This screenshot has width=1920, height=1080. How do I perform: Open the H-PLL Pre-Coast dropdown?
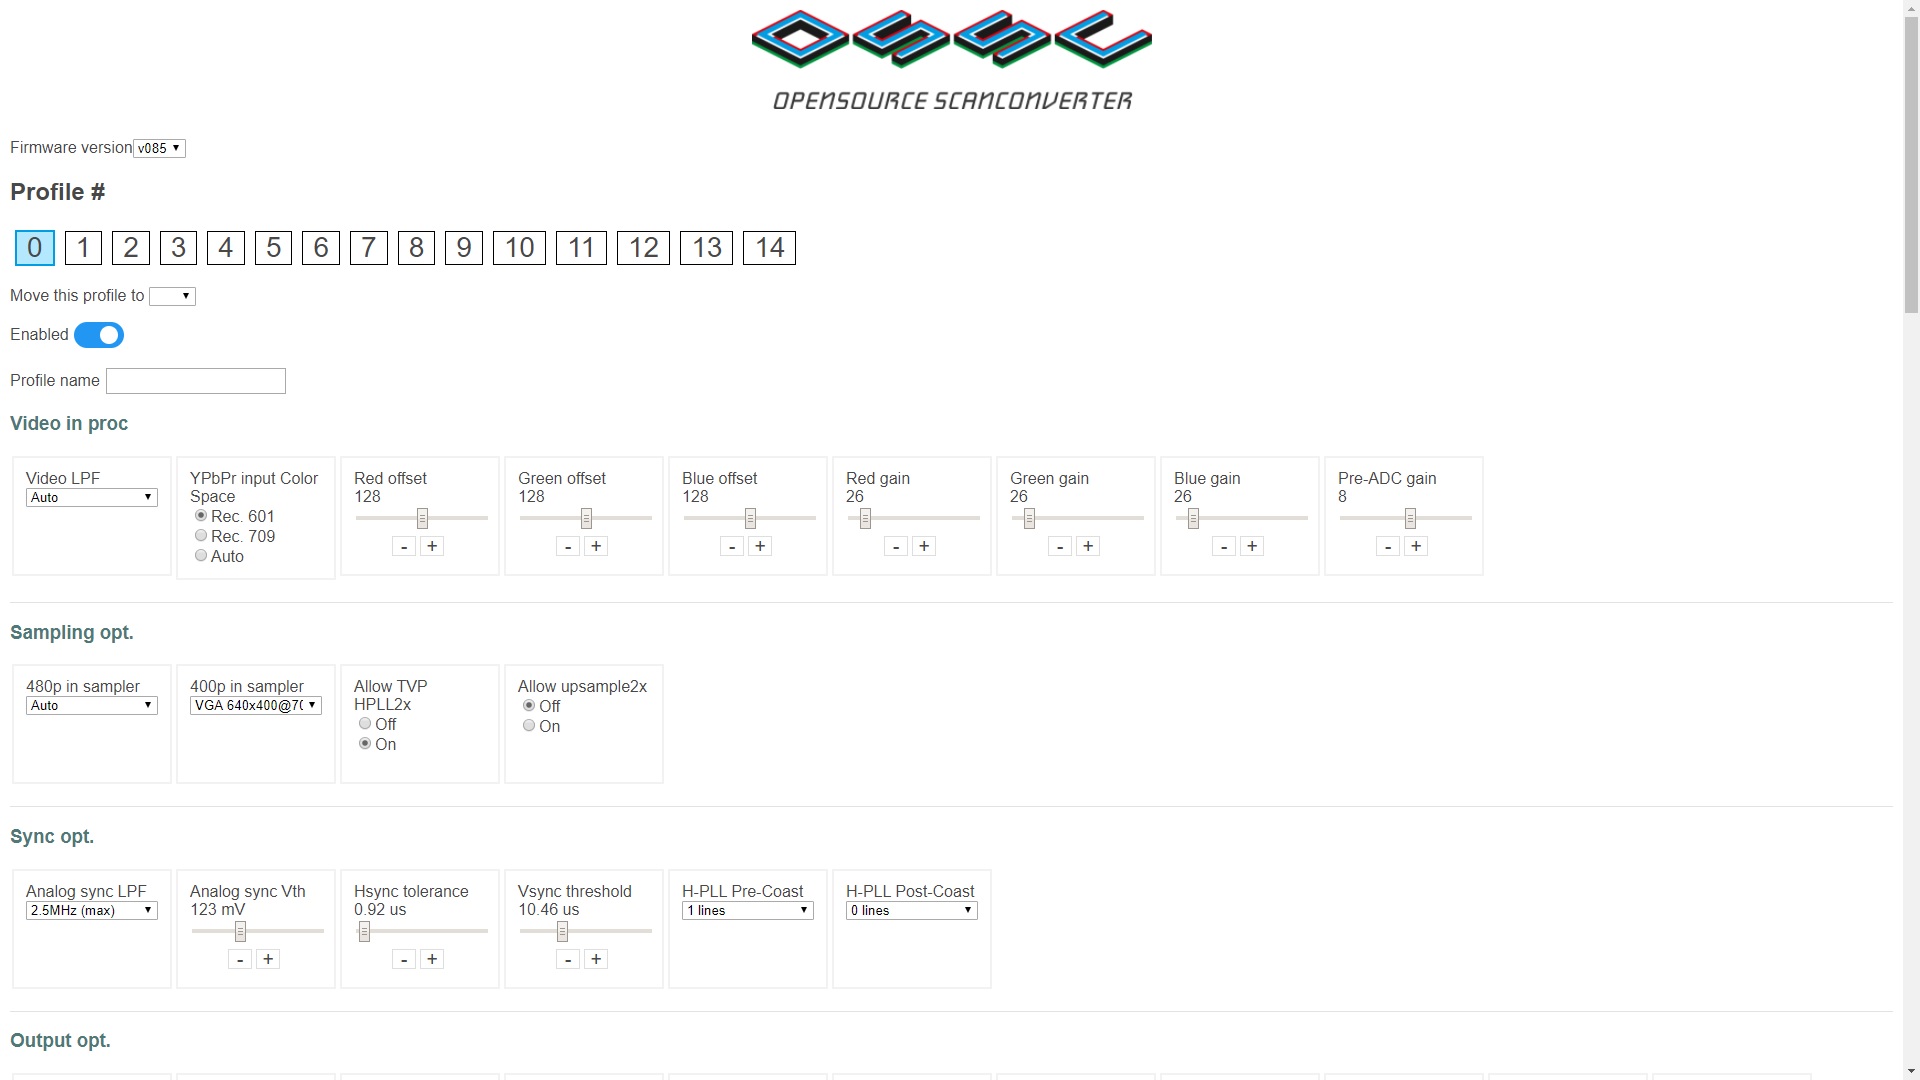[x=747, y=911]
